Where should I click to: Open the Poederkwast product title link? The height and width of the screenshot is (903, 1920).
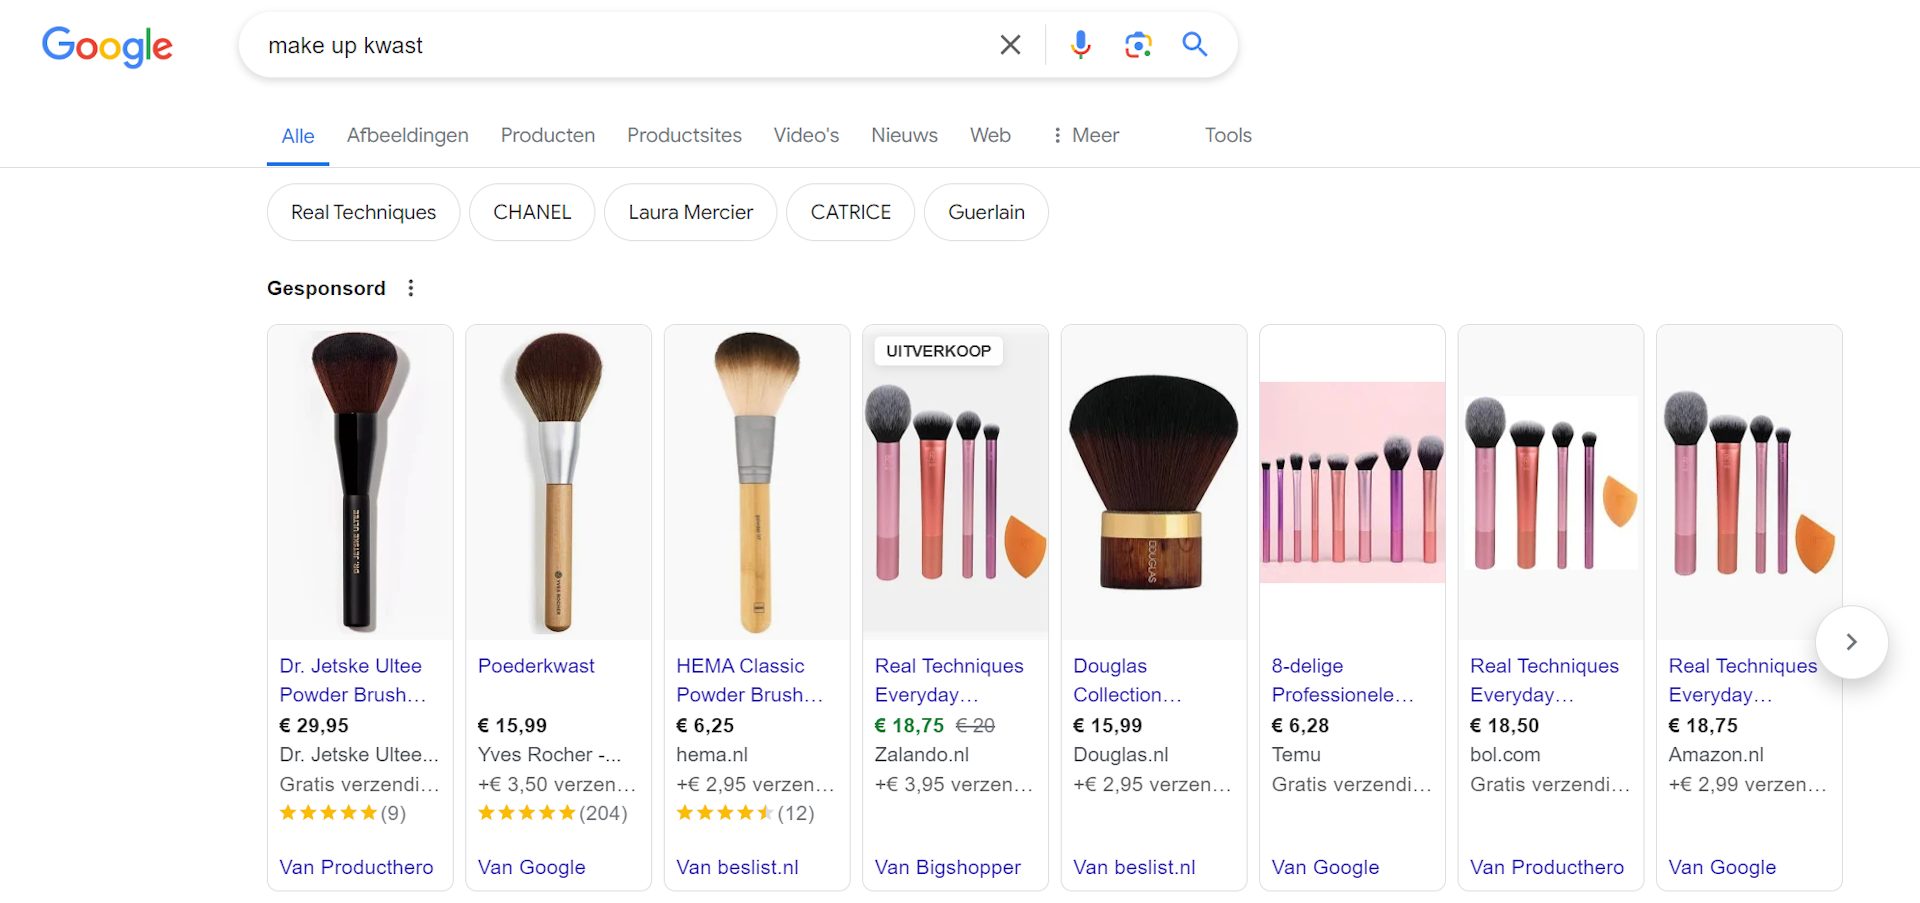536,666
